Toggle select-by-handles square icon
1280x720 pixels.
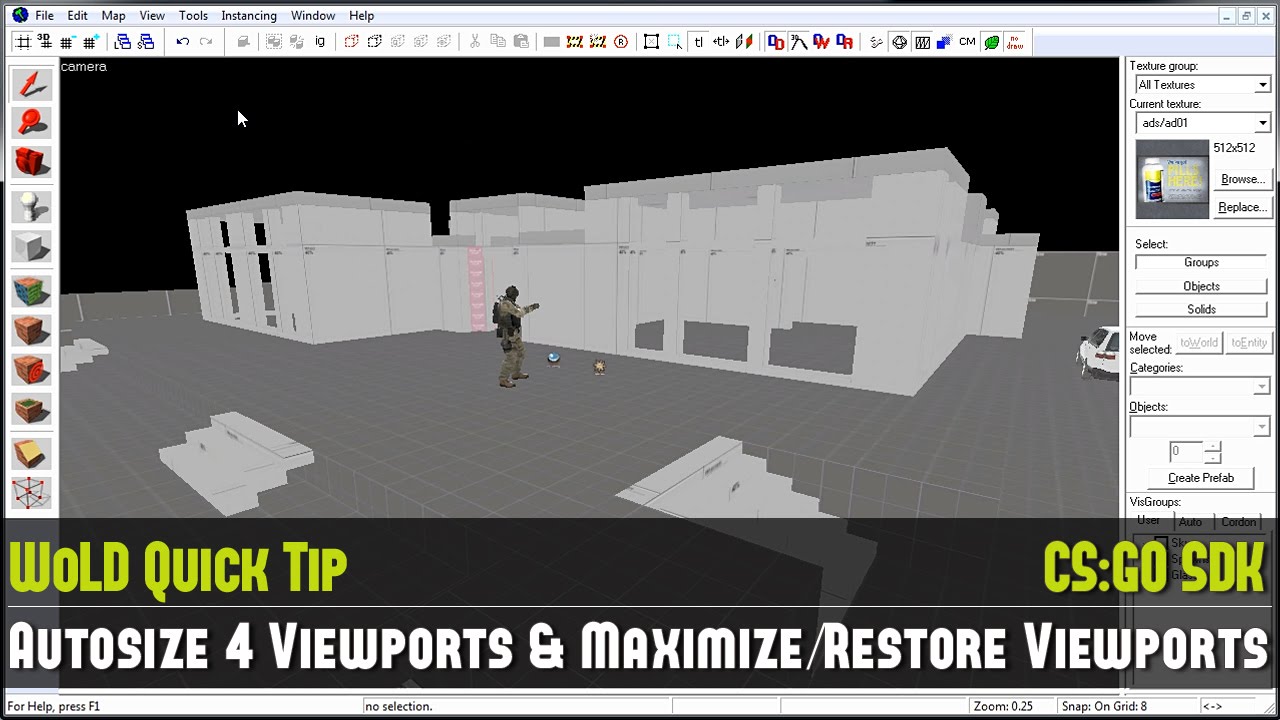tap(651, 42)
